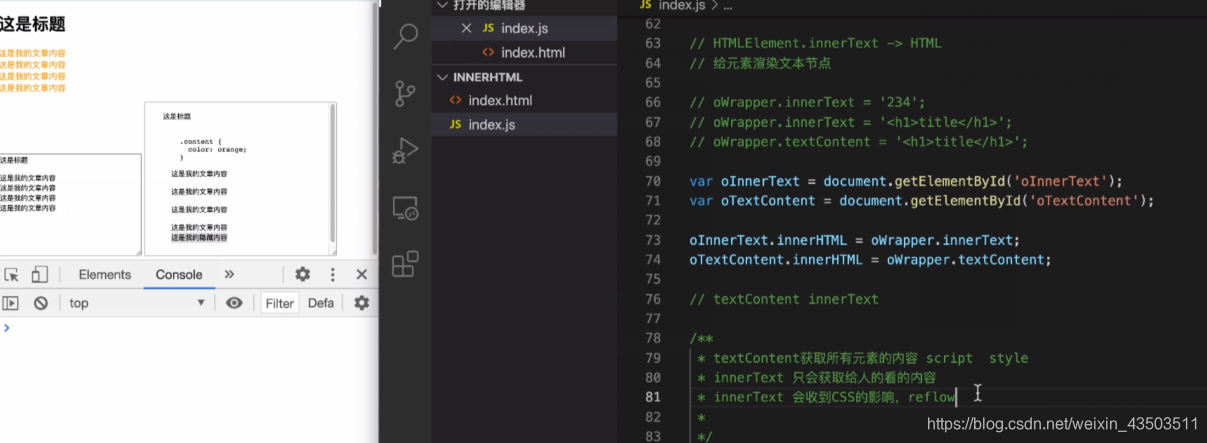The width and height of the screenshot is (1207, 443).
Task: Focus the console prompt line
Action: pyautogui.click(x=190, y=328)
